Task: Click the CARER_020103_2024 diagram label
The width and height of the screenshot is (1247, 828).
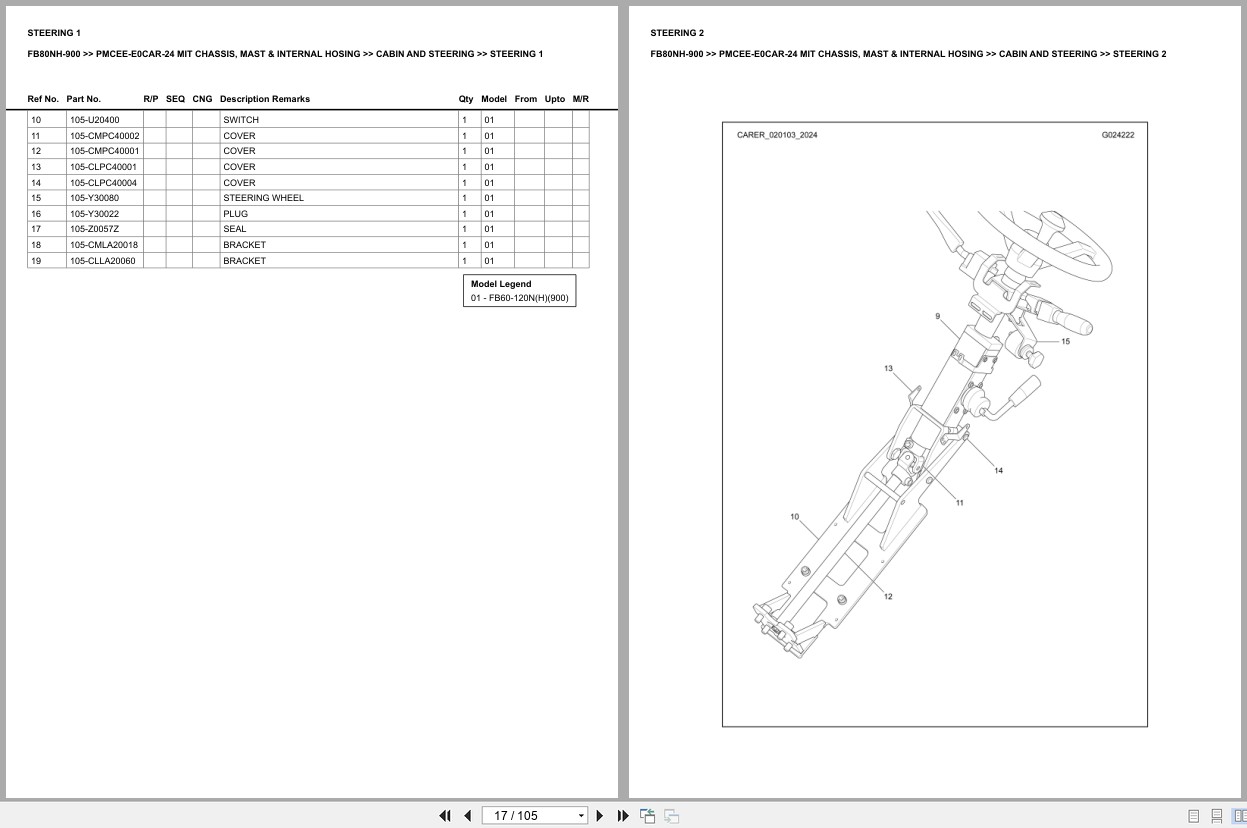Action: tap(777, 135)
